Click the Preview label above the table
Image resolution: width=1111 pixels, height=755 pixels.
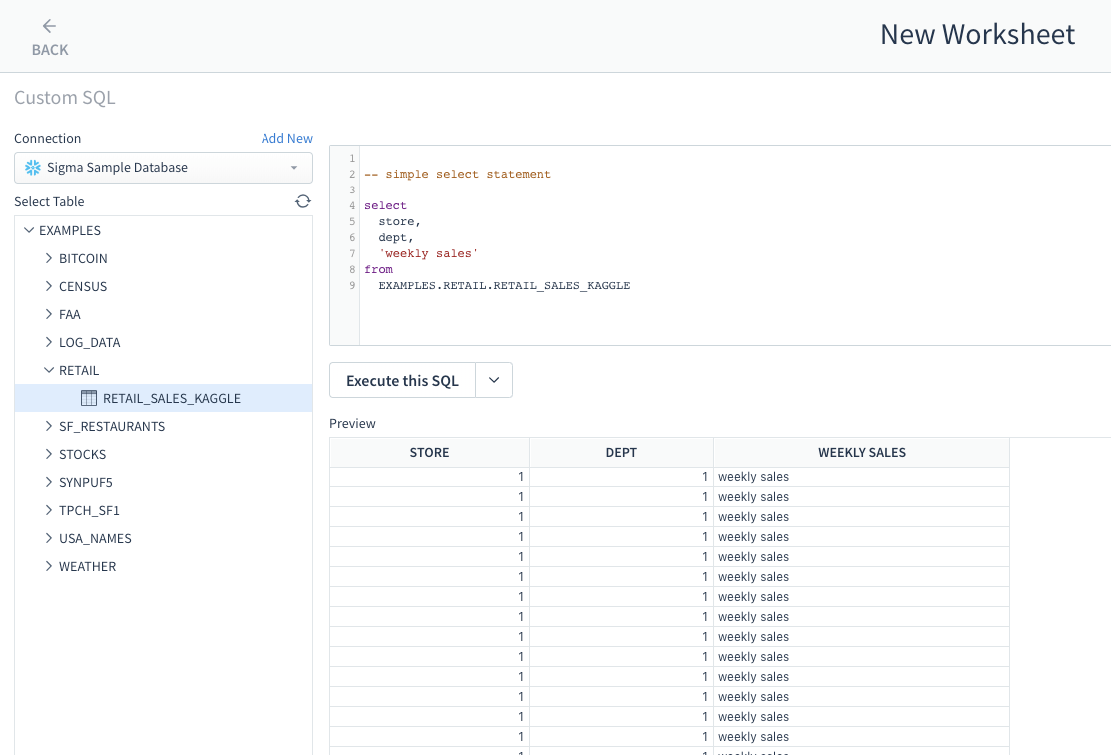point(352,424)
